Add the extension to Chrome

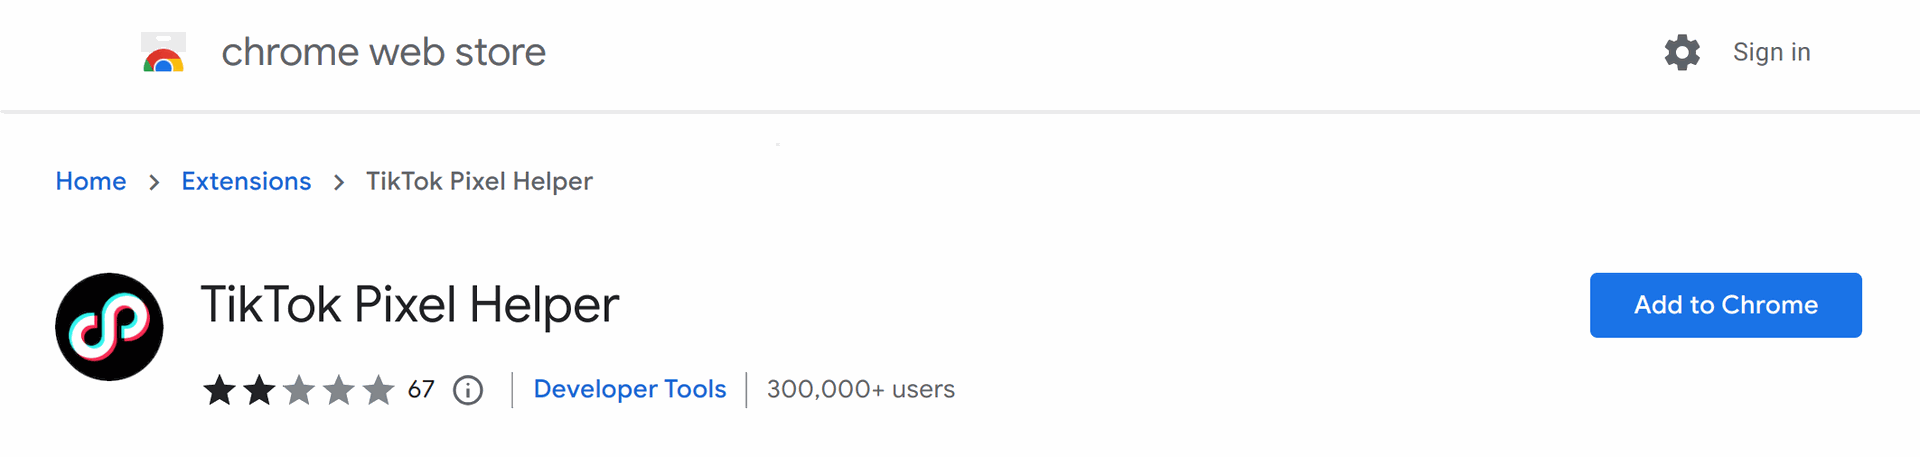[1726, 305]
